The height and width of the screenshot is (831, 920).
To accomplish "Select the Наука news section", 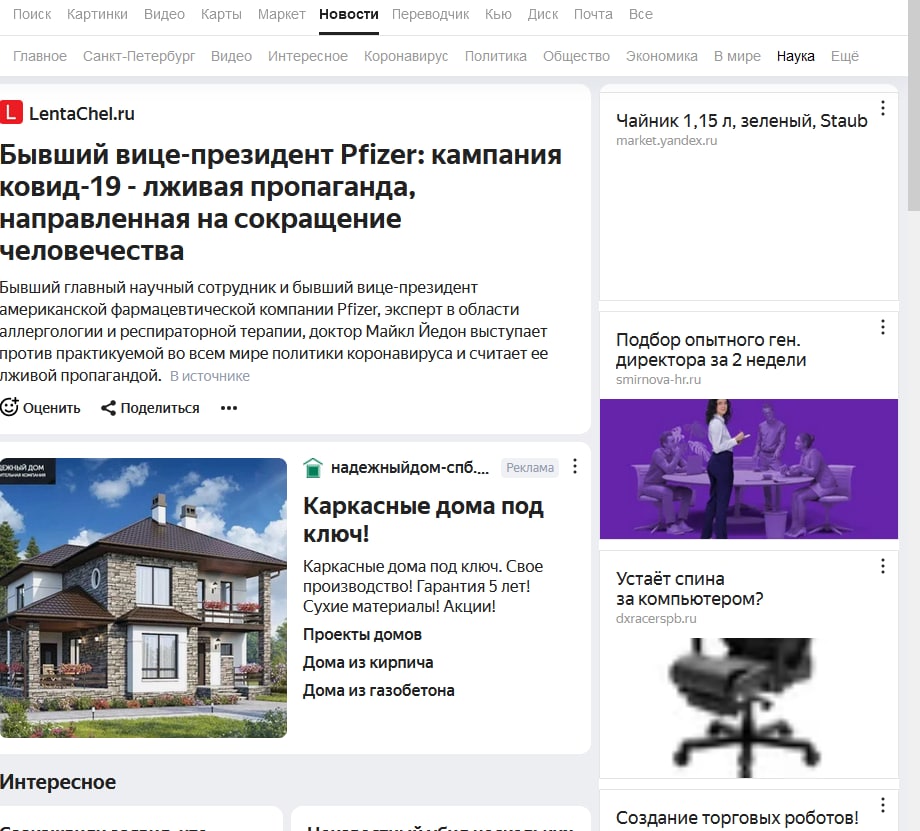I will pos(796,56).
